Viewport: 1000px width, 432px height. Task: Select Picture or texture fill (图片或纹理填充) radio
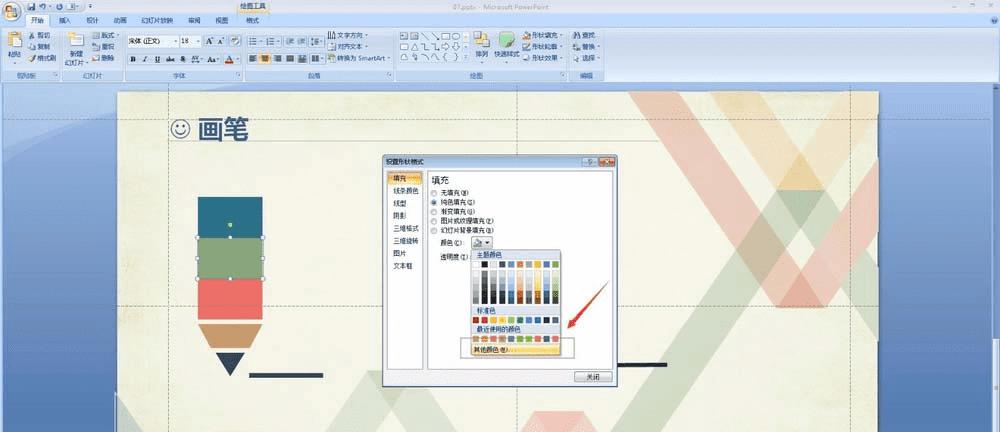(x=434, y=221)
